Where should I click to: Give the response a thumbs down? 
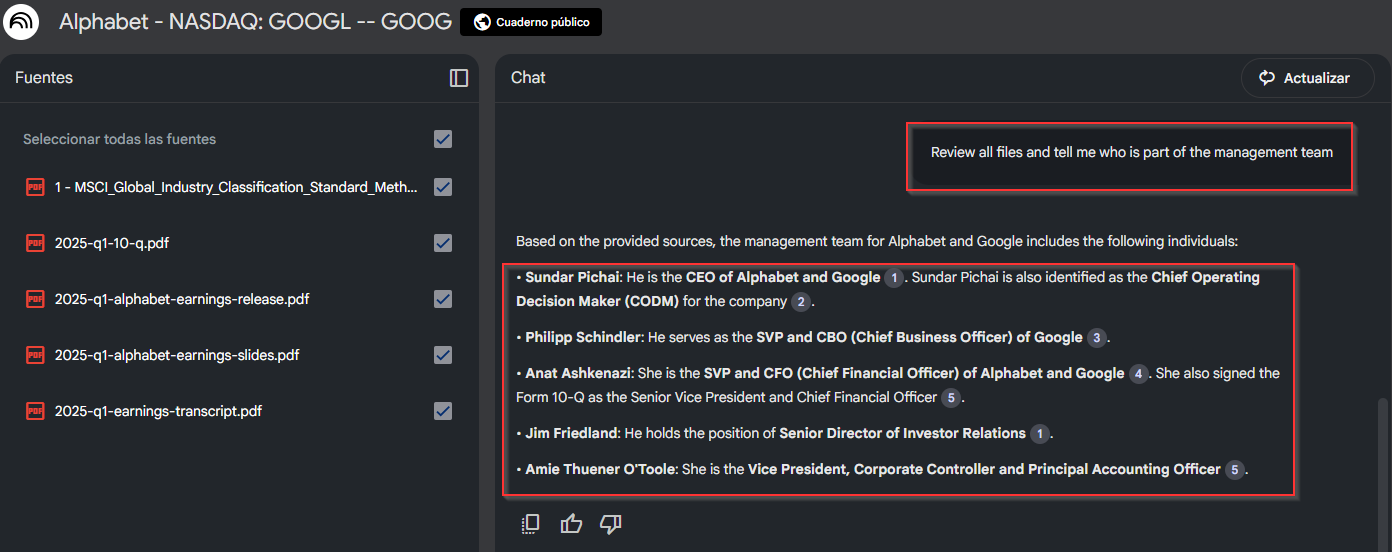tap(610, 524)
